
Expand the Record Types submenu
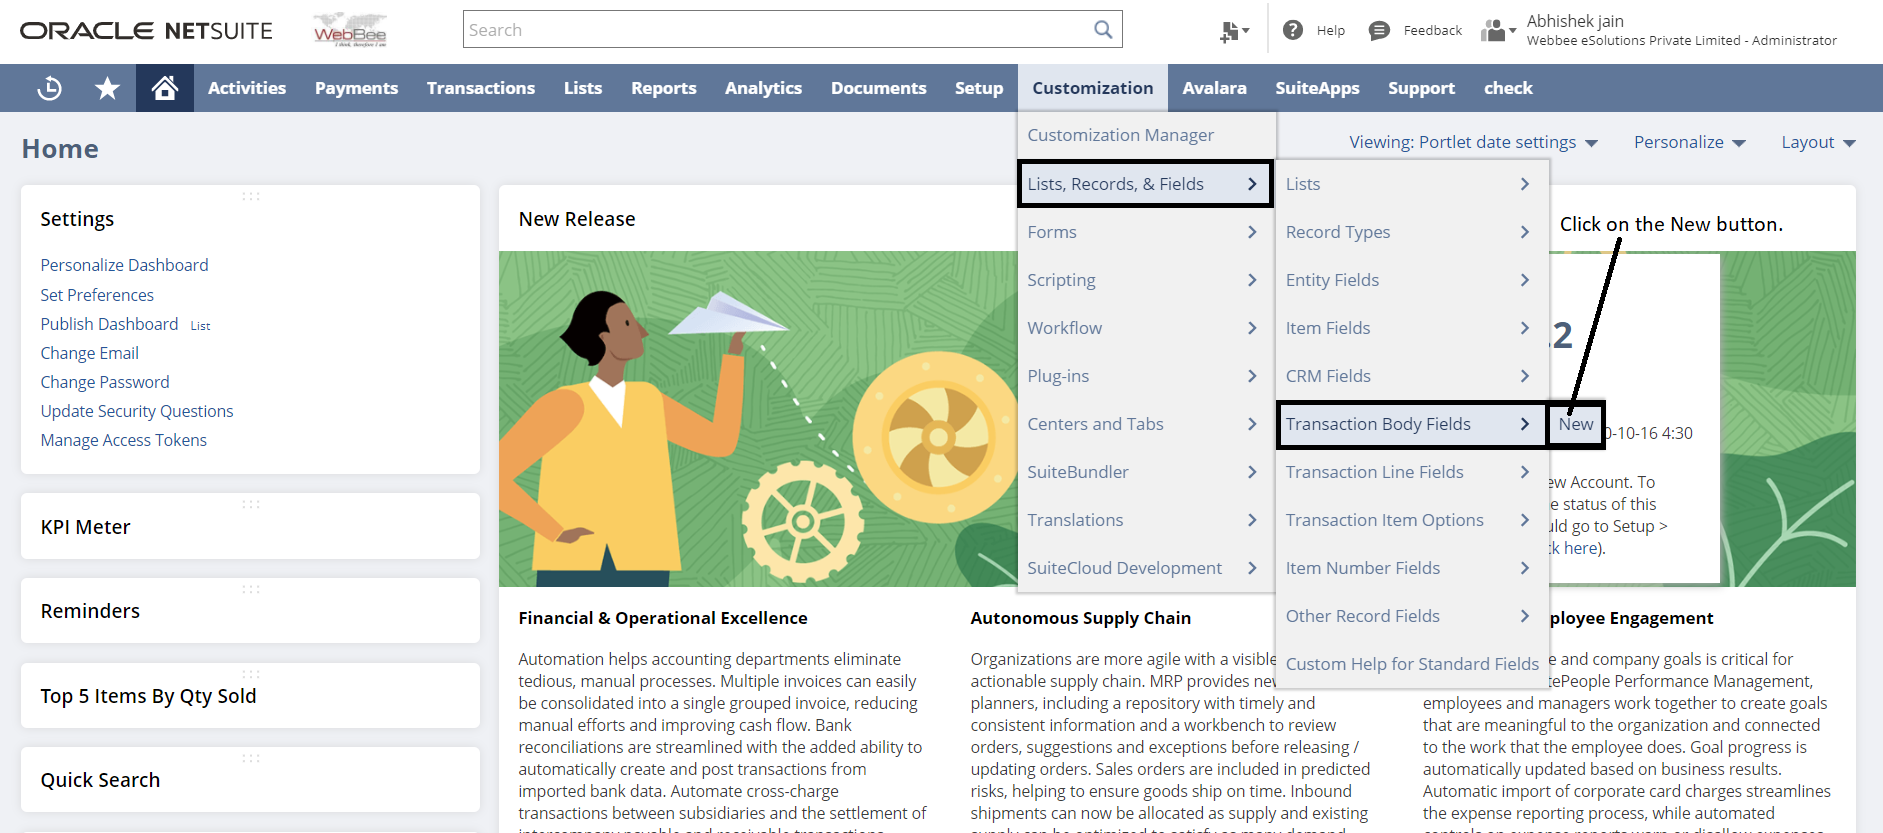[1412, 232]
